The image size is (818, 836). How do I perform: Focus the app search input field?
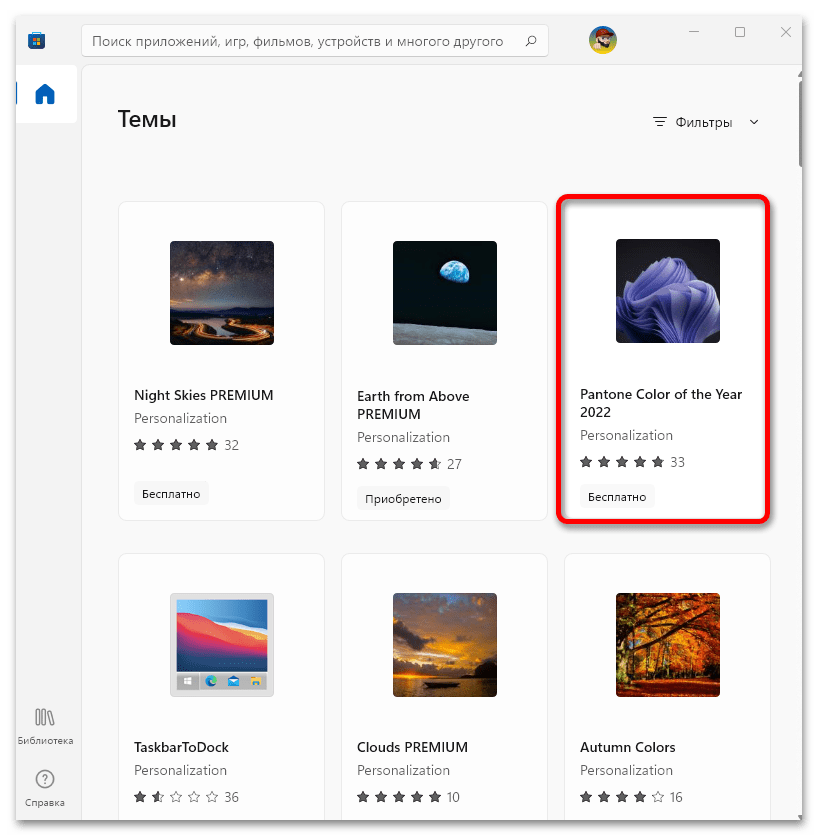(315, 41)
